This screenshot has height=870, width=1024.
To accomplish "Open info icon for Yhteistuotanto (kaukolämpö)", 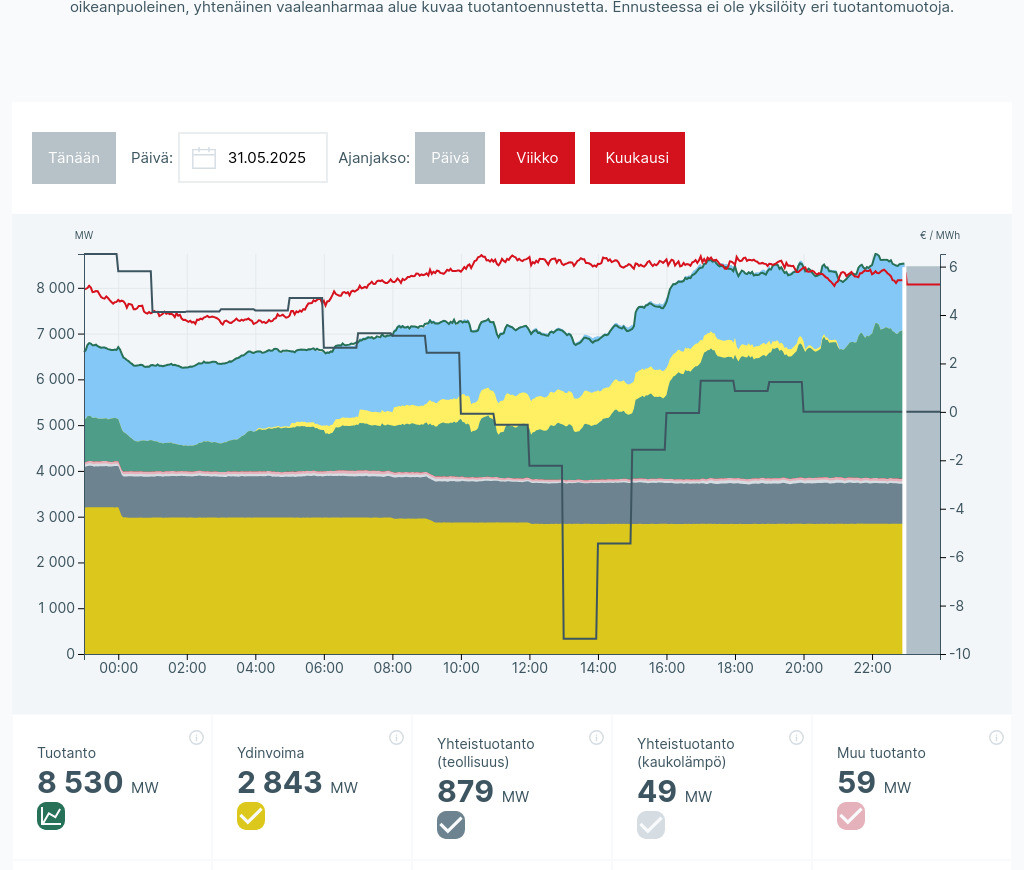I will tap(796, 738).
